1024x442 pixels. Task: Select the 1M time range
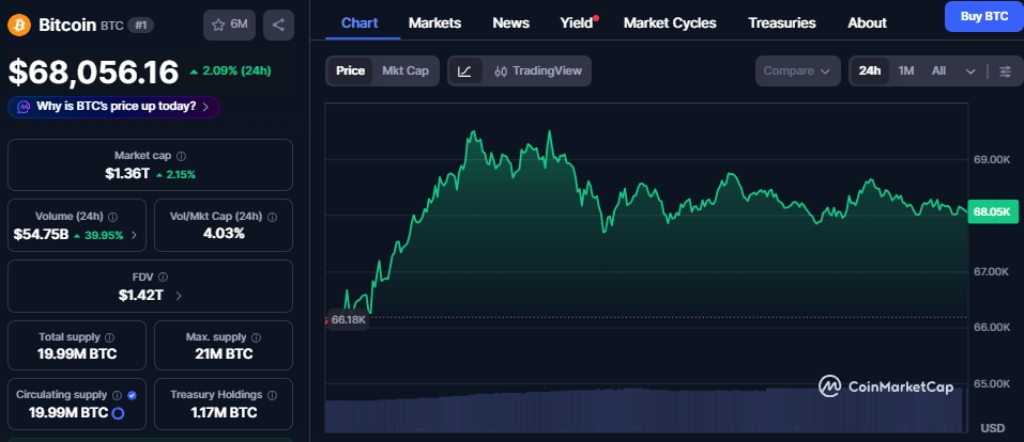point(906,71)
